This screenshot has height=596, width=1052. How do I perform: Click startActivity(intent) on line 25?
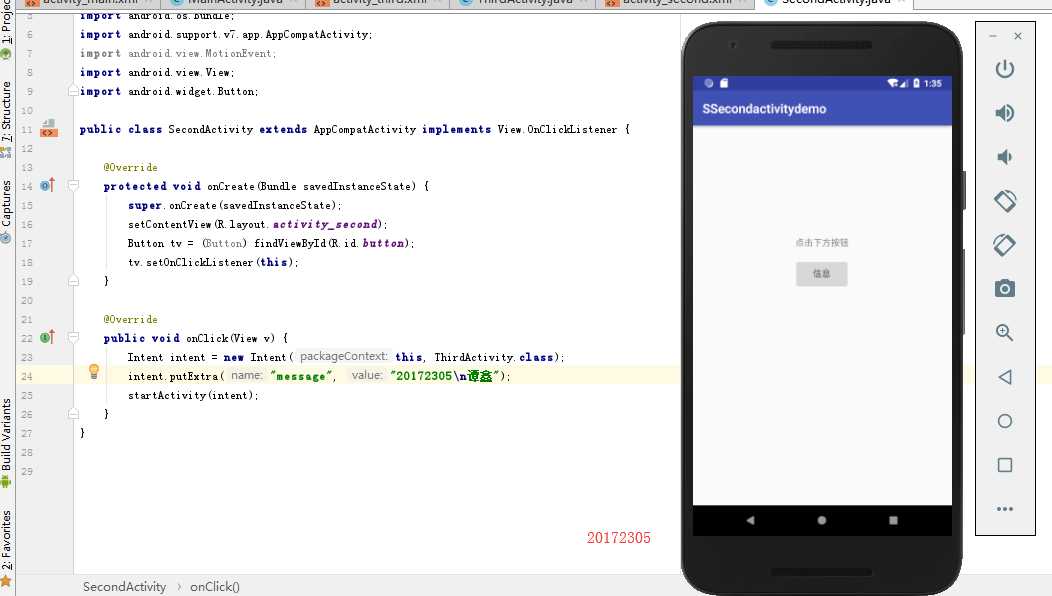coord(193,395)
